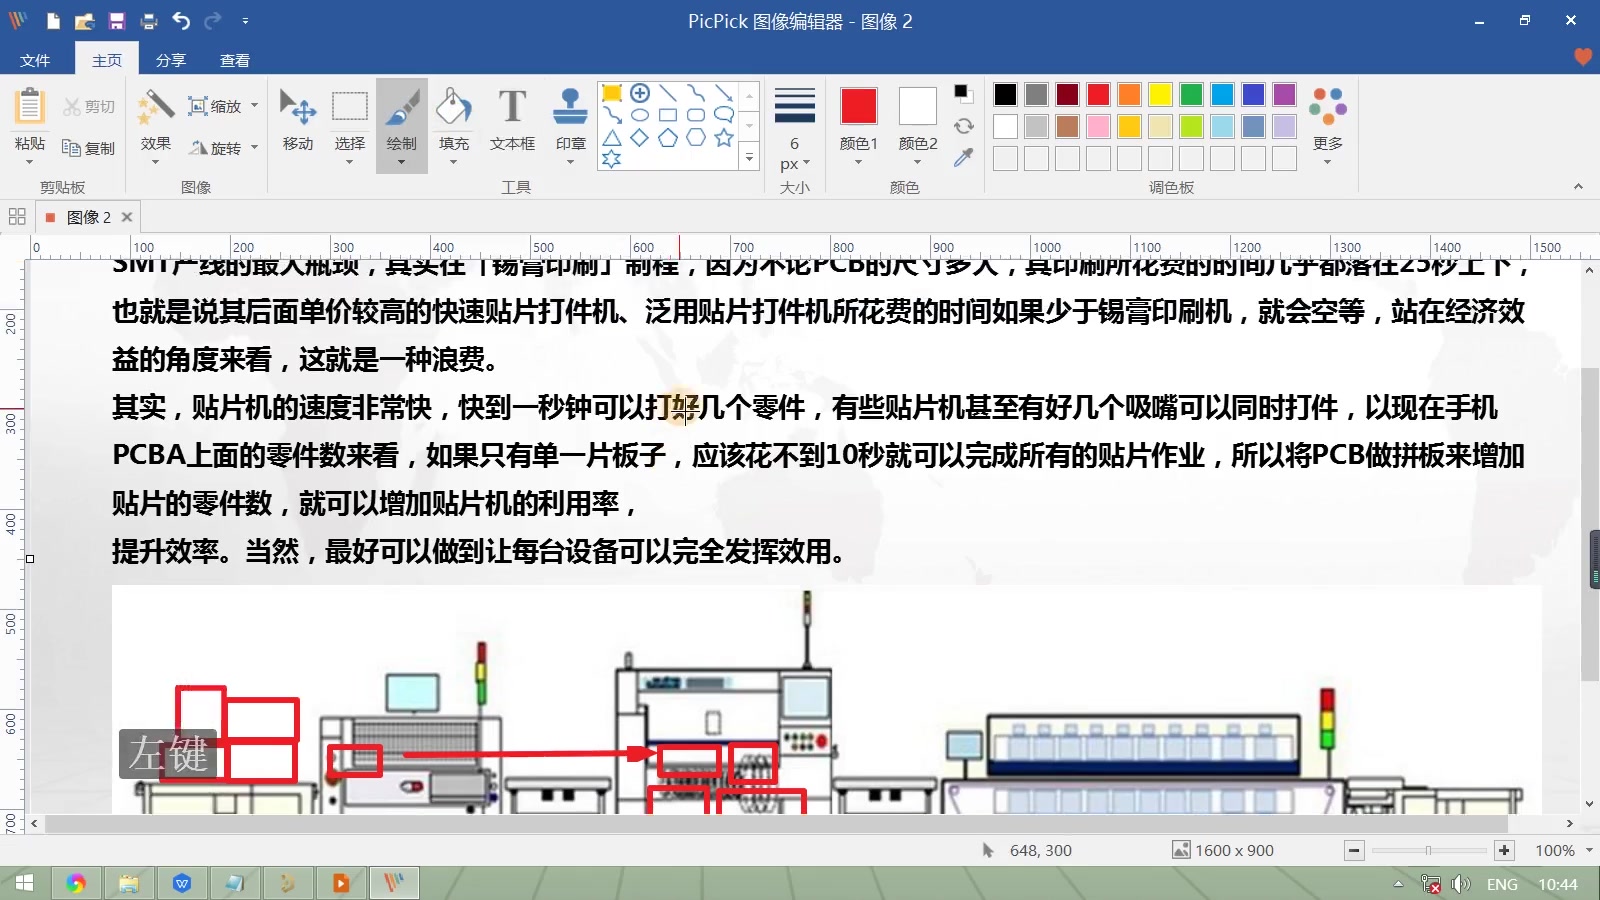Click the 剪切 cut button
Viewport: 1600px width, 900px height.
[89, 106]
